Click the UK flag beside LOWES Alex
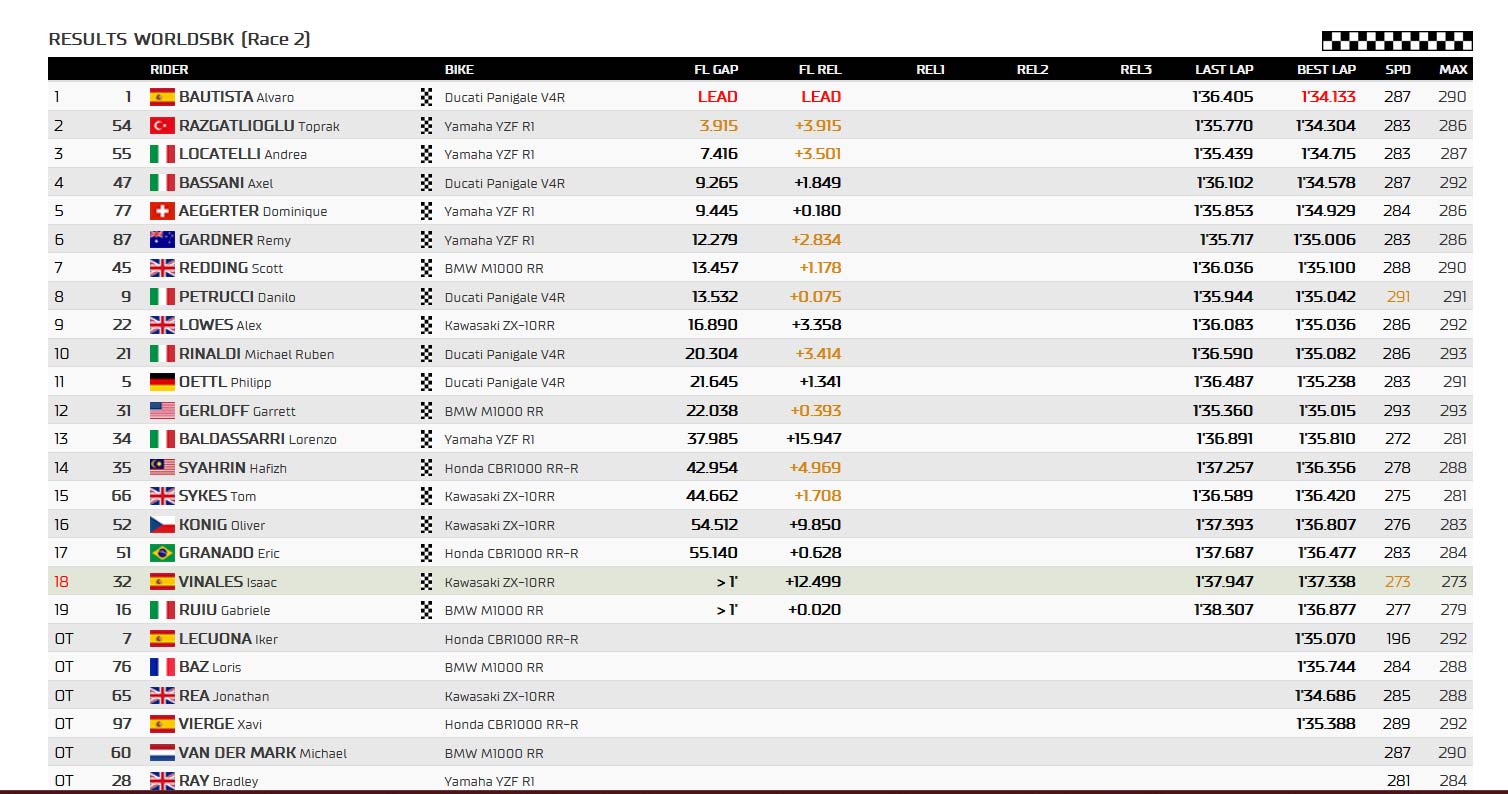1508x794 pixels. 162,325
